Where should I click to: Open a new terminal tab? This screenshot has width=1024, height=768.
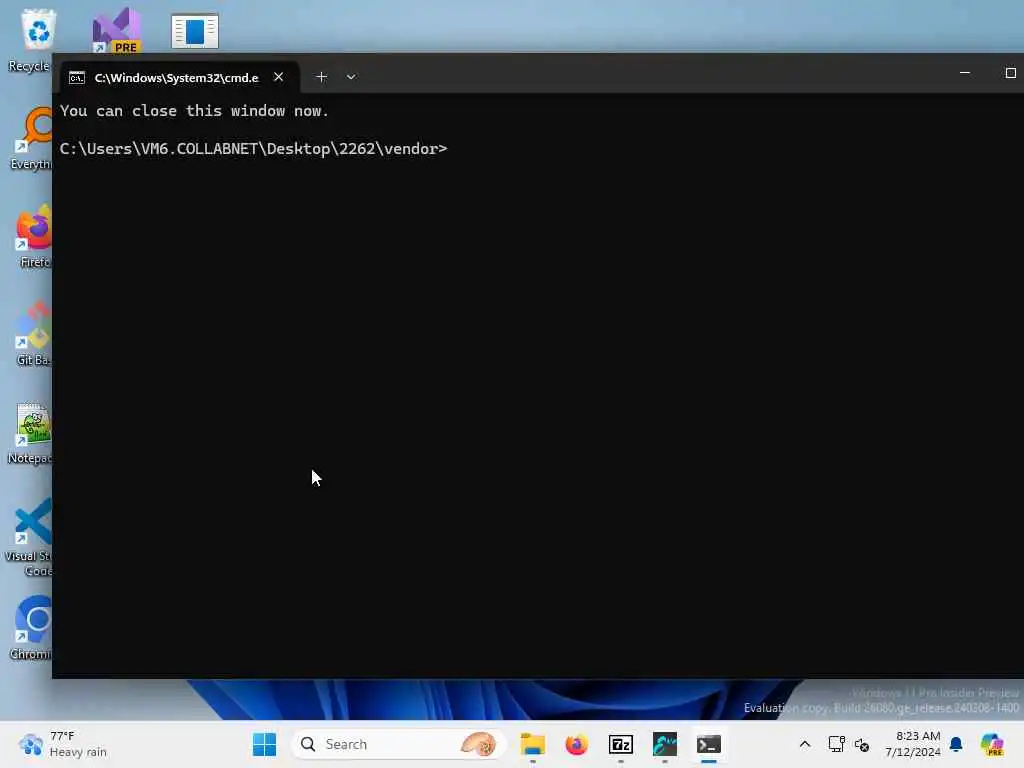321,77
